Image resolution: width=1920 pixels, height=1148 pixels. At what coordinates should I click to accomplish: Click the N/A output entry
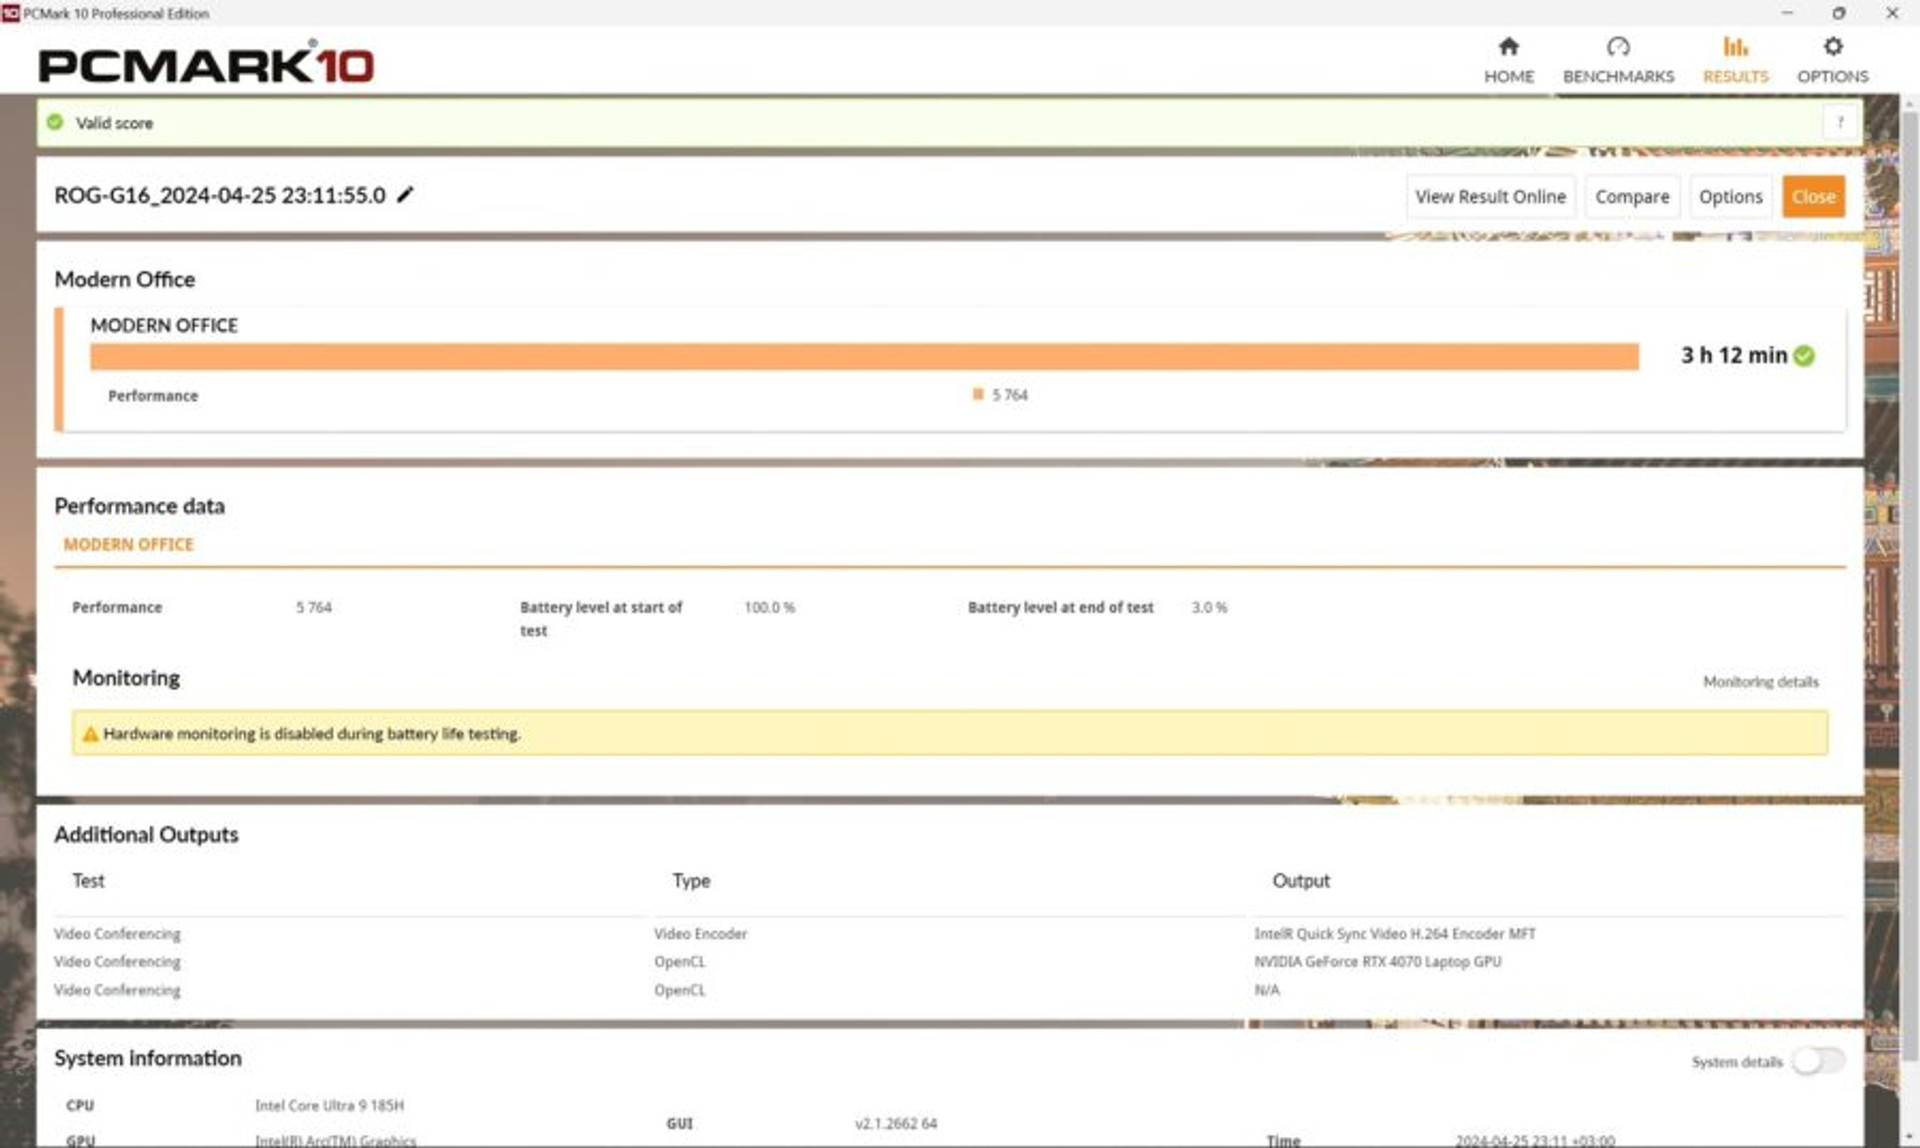click(x=1266, y=990)
